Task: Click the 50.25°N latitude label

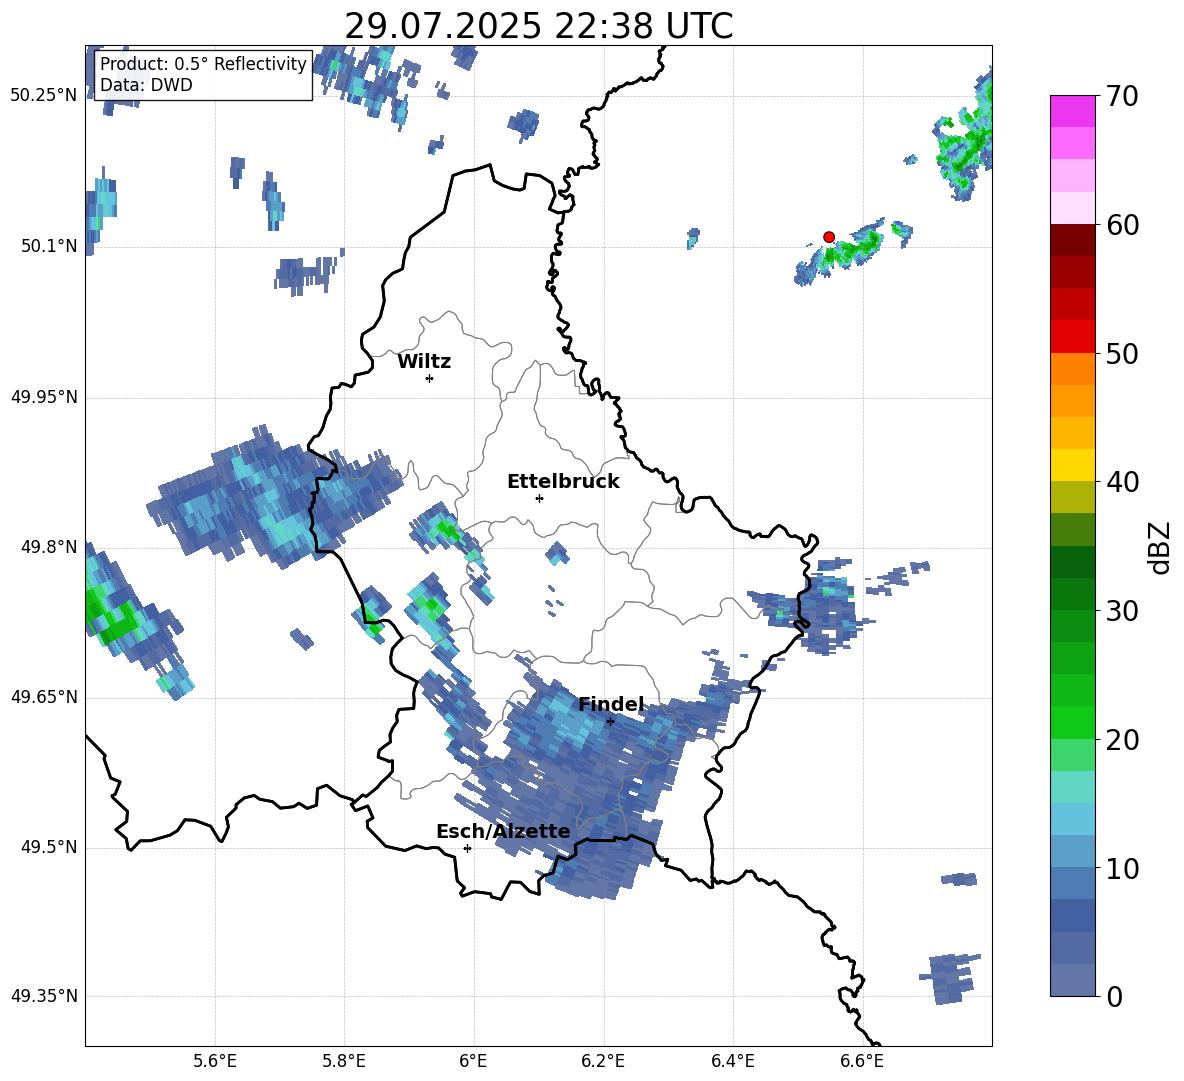Action: click(x=44, y=96)
